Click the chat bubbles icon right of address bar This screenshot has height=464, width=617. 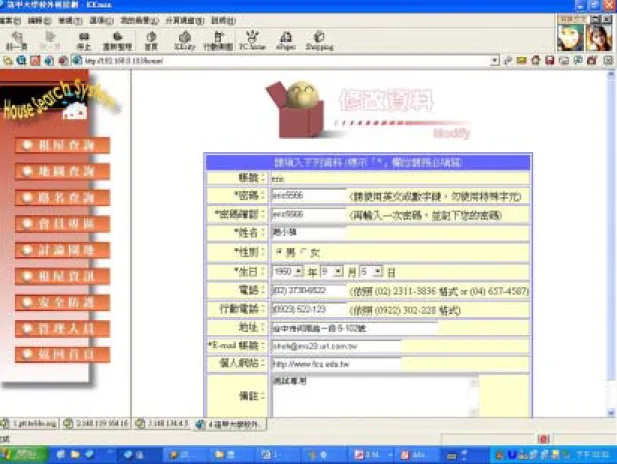pyautogui.click(x=578, y=61)
